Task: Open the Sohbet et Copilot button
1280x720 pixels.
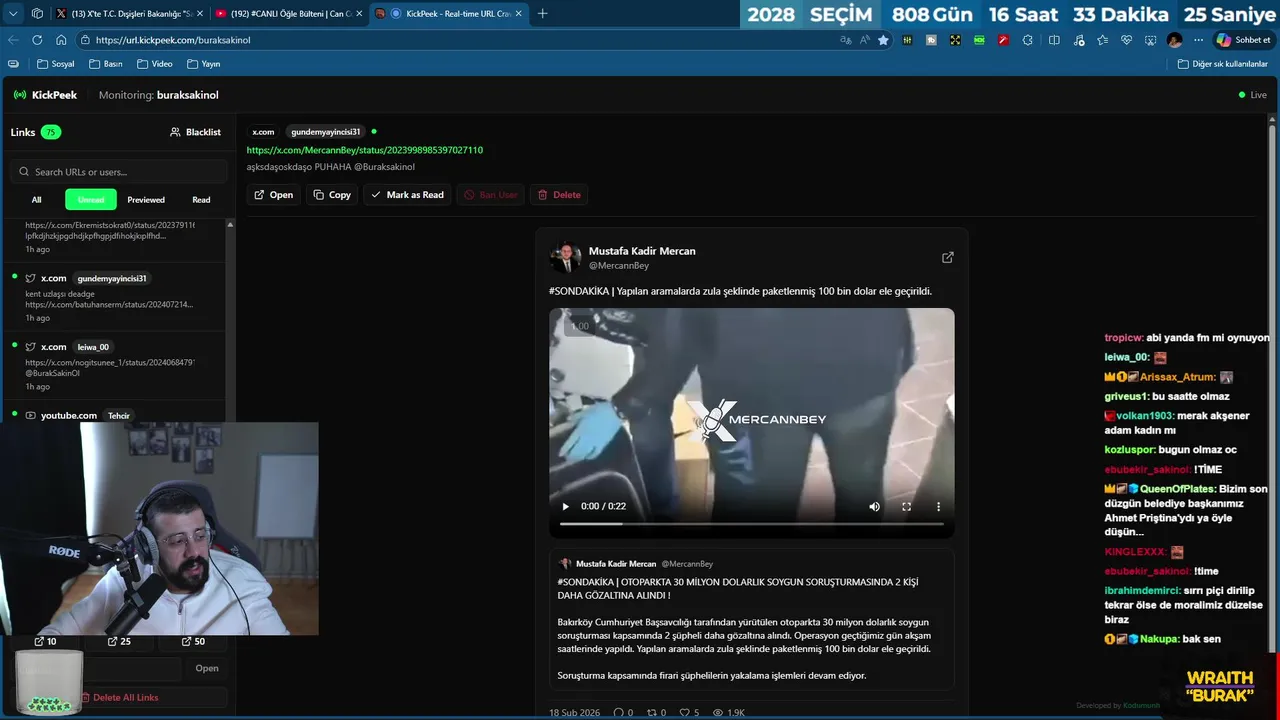Action: tap(1243, 40)
